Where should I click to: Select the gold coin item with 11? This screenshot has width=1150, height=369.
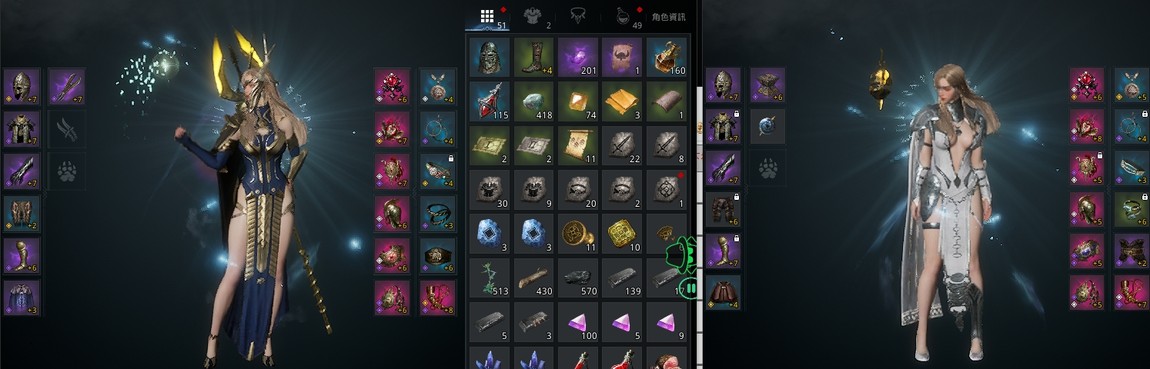pos(577,233)
